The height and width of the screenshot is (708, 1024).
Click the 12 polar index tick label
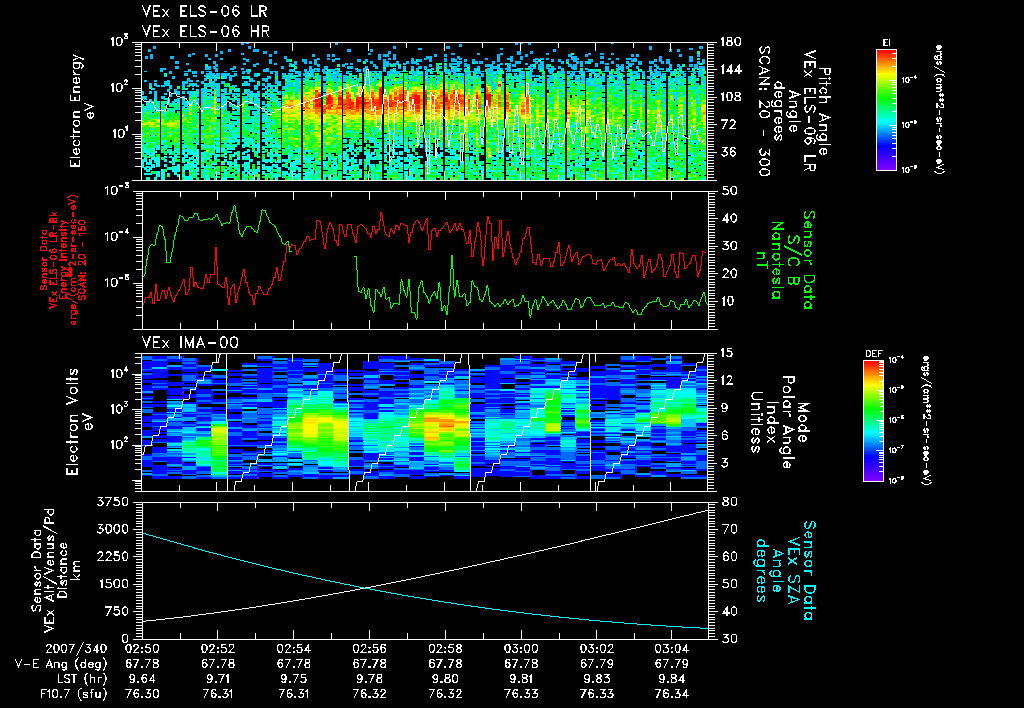coord(726,380)
